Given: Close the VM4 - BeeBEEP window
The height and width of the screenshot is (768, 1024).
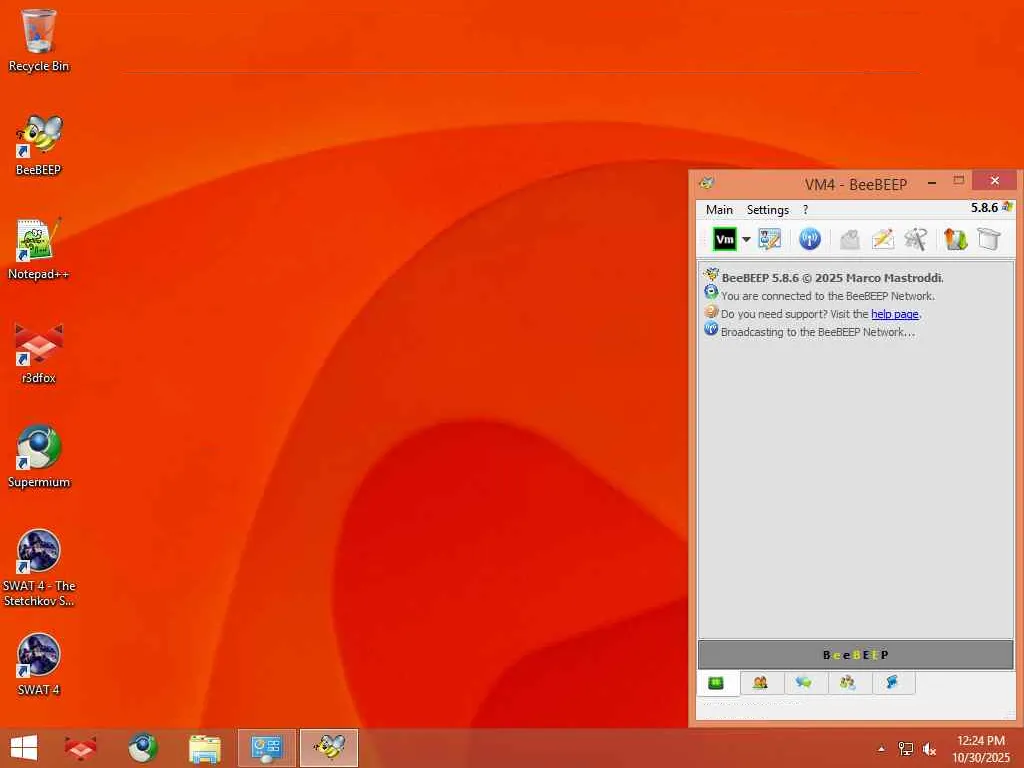Looking at the screenshot, I should (x=995, y=180).
